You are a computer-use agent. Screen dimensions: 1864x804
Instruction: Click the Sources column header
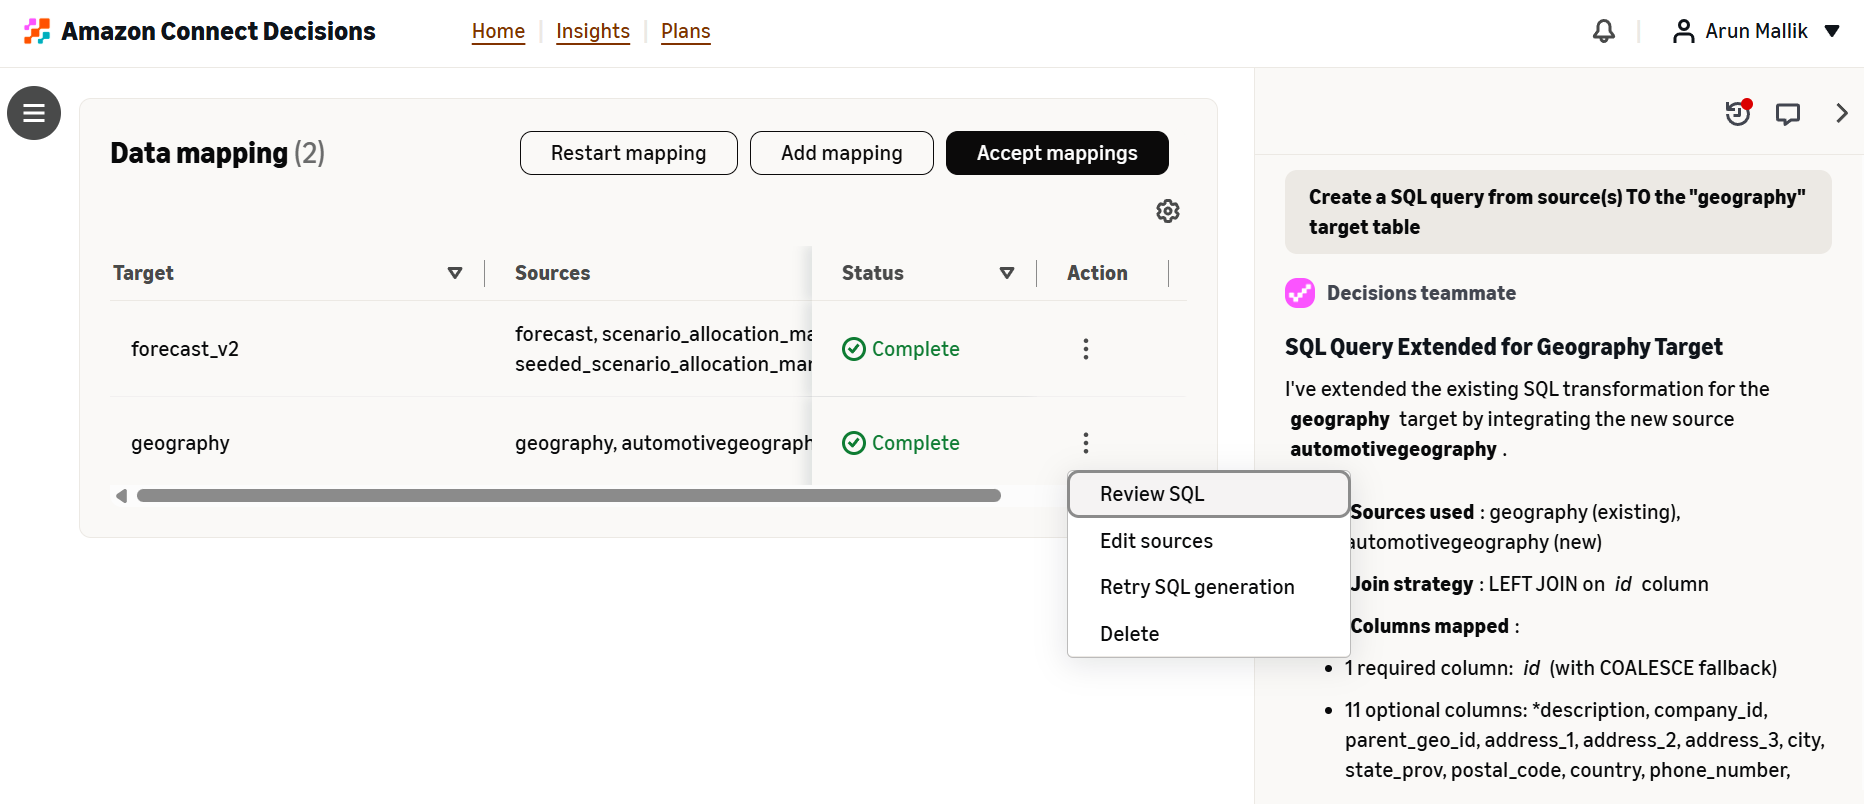[x=552, y=273]
